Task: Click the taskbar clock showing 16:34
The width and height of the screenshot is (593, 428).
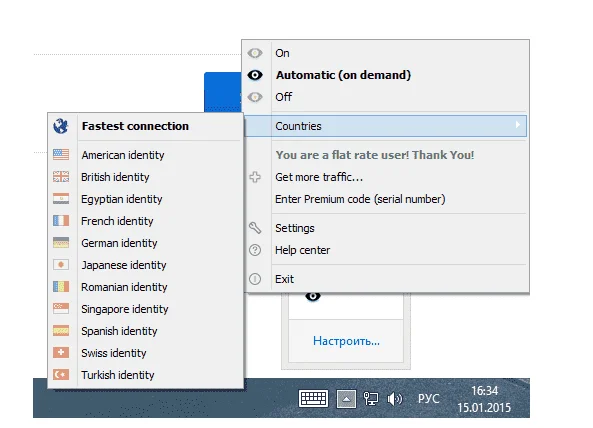Action: [x=484, y=399]
